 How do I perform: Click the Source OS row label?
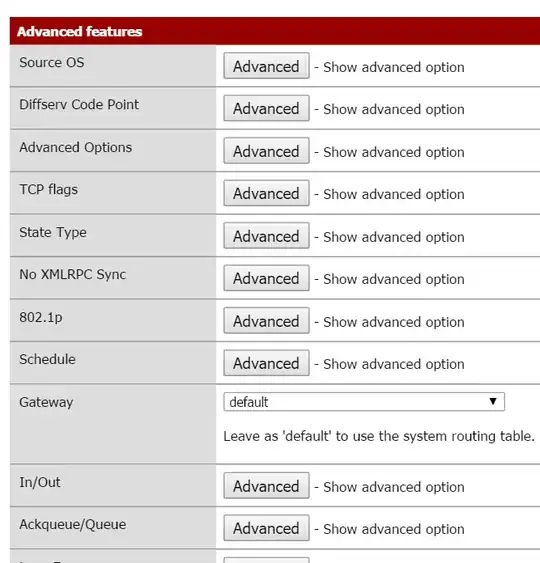[x=52, y=62]
